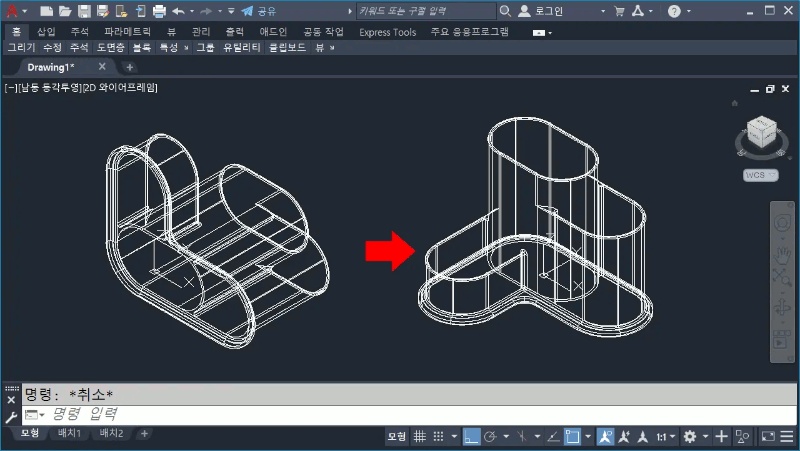Open the full navigation wheel tool
The height and width of the screenshot is (451, 800).
pos(782,222)
